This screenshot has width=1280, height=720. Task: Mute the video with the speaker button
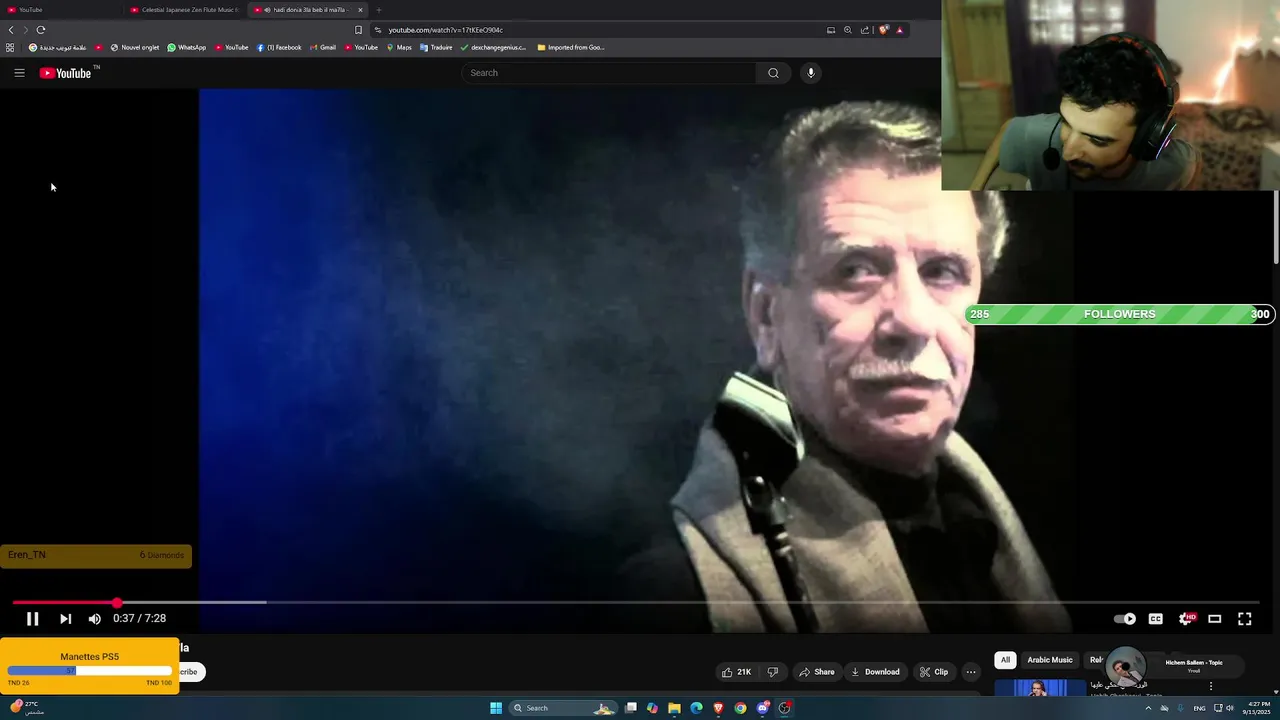tap(95, 619)
